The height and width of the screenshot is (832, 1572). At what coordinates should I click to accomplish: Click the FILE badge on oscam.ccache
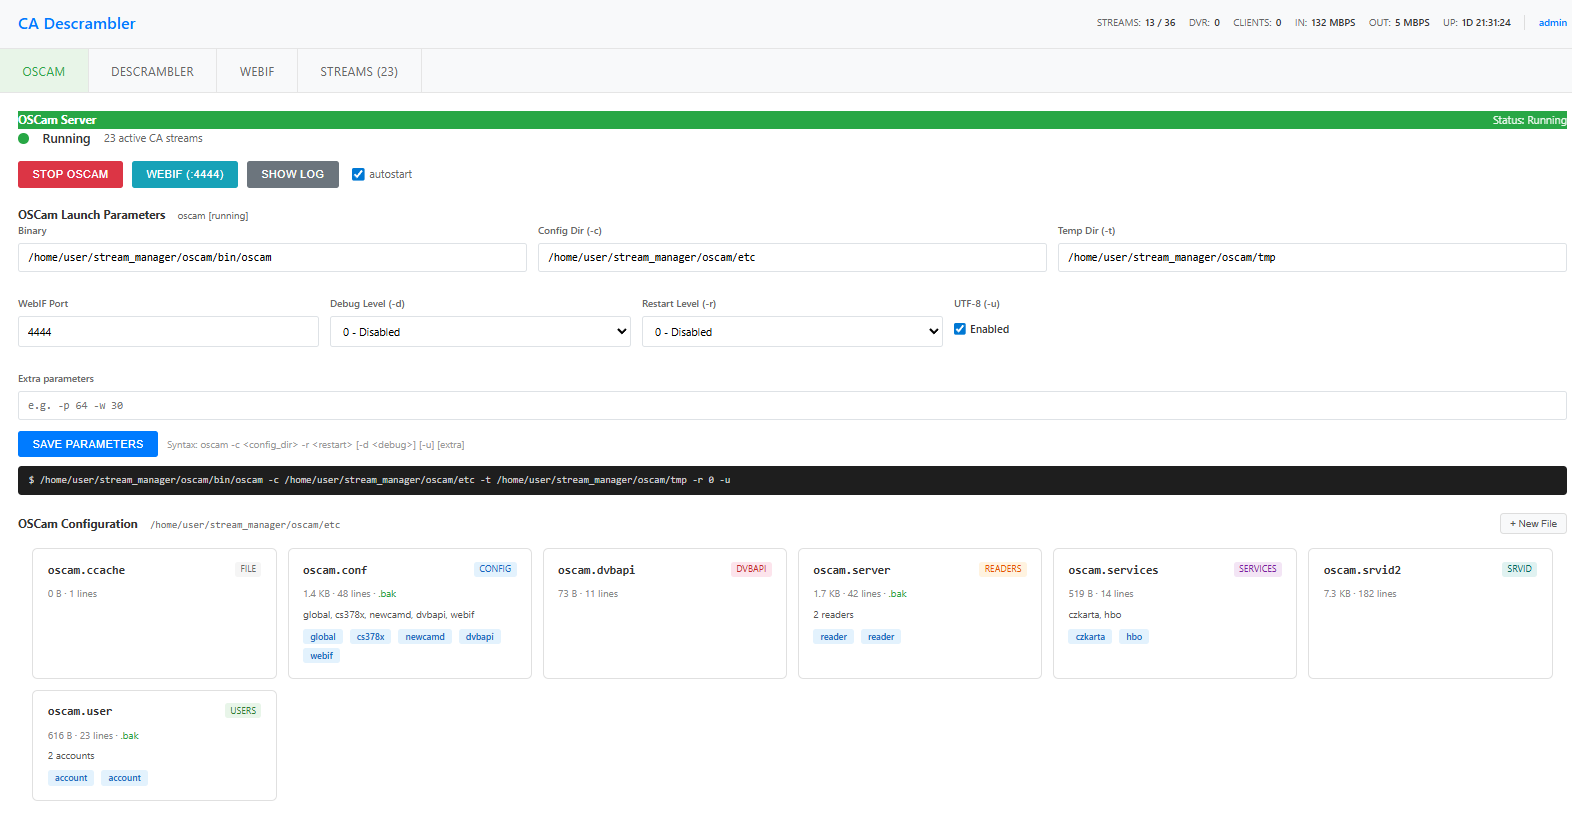point(248,569)
